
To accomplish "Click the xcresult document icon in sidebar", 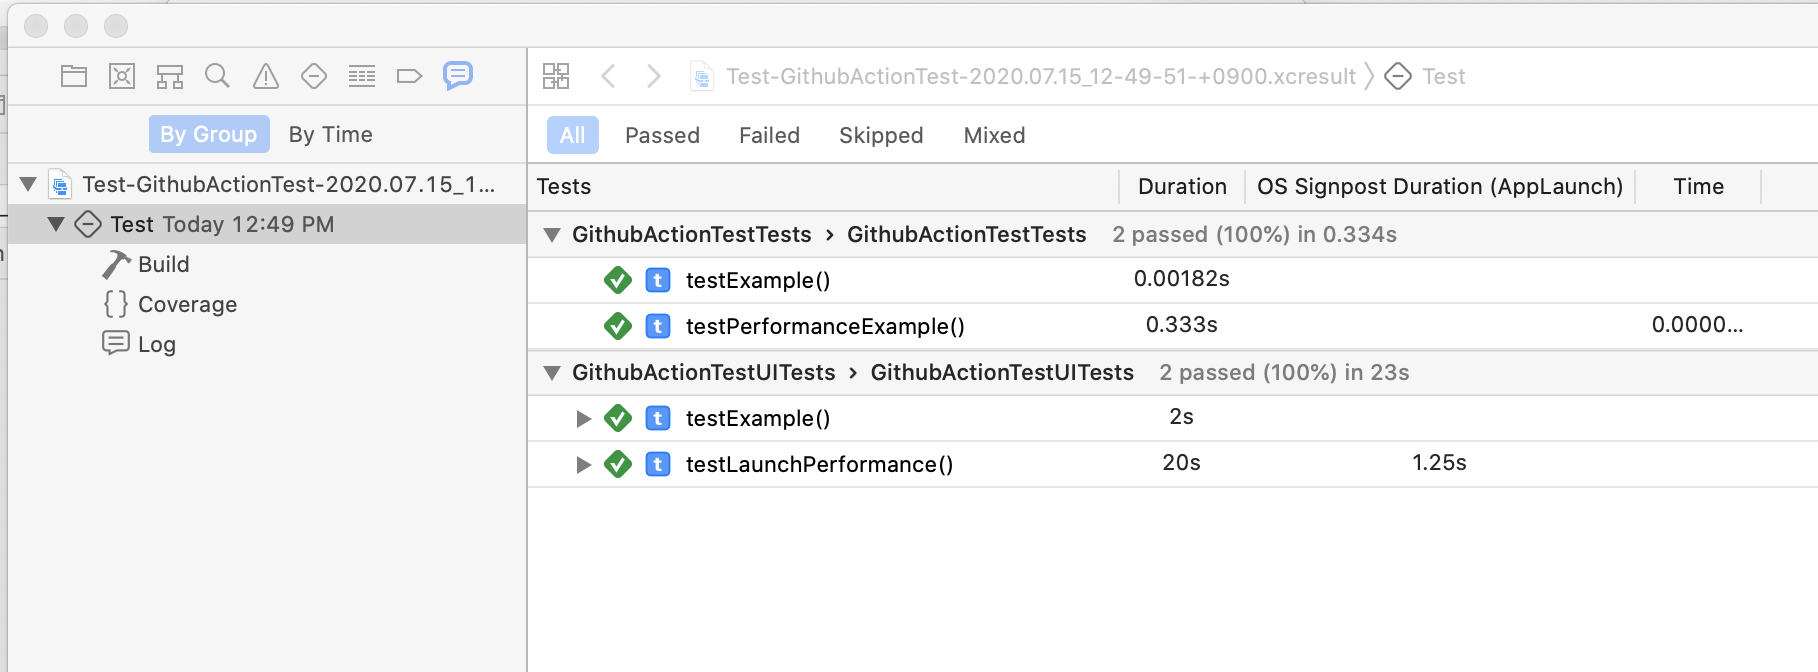I will click(60, 184).
